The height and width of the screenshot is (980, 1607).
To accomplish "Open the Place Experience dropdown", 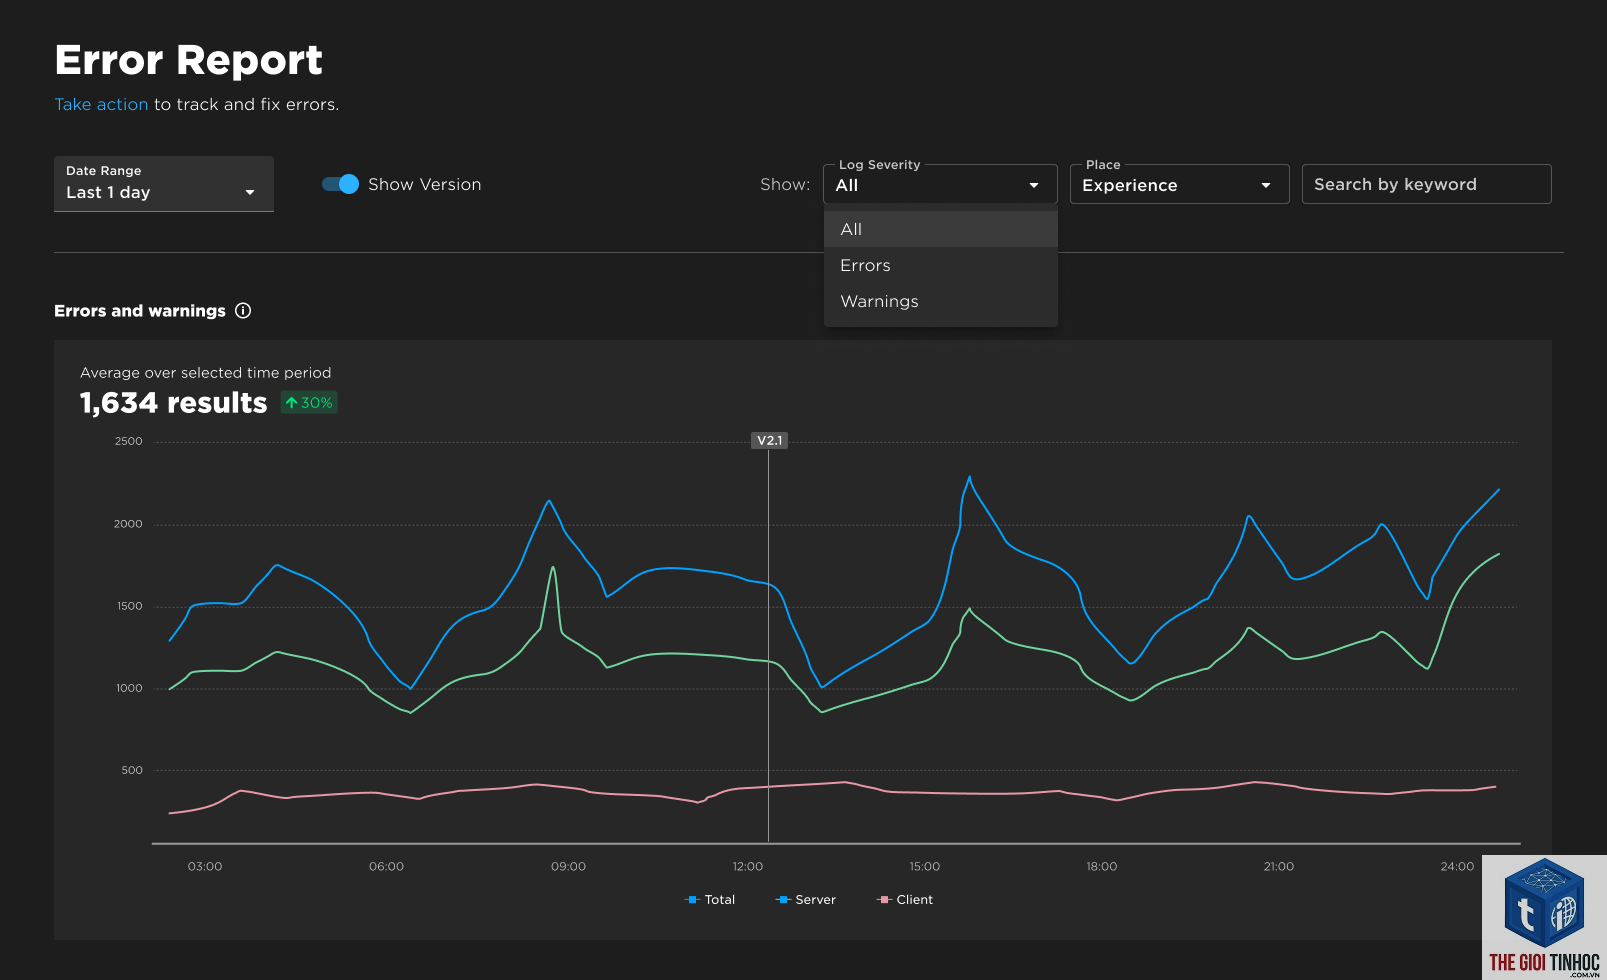I will (x=1179, y=185).
